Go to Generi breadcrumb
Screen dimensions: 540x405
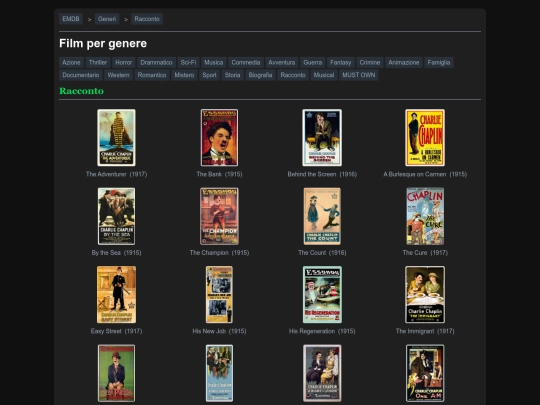point(107,19)
